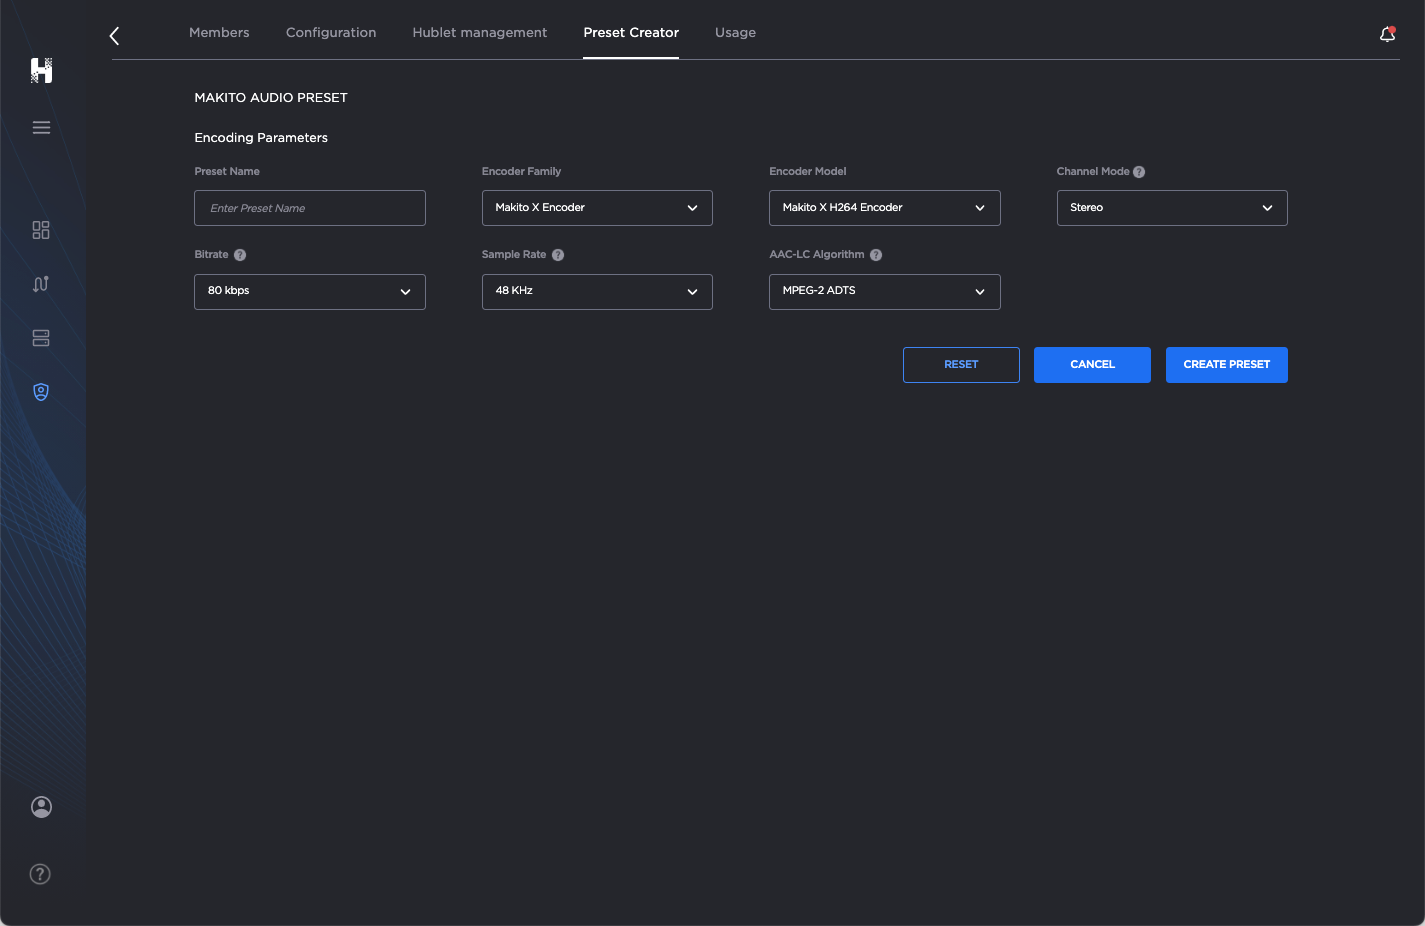Screen dimensions: 1425x926
Task: Click the Preset Name input field
Action: 309,208
